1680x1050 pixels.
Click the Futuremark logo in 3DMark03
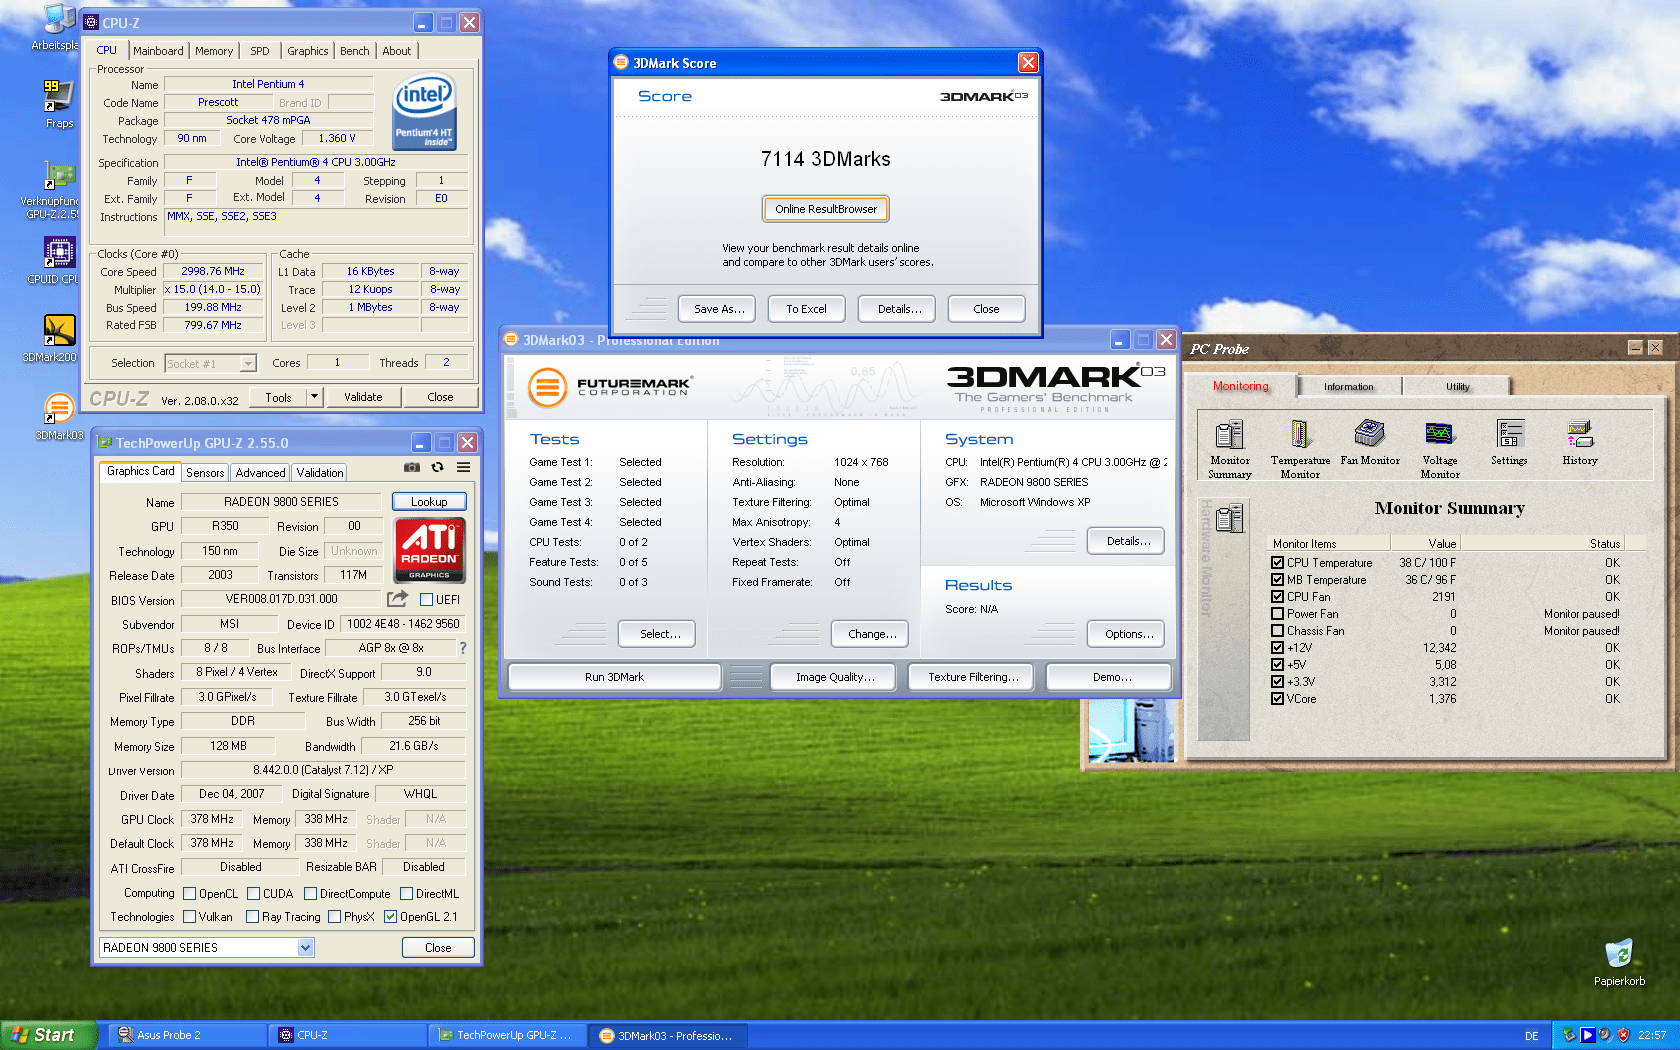(610, 387)
